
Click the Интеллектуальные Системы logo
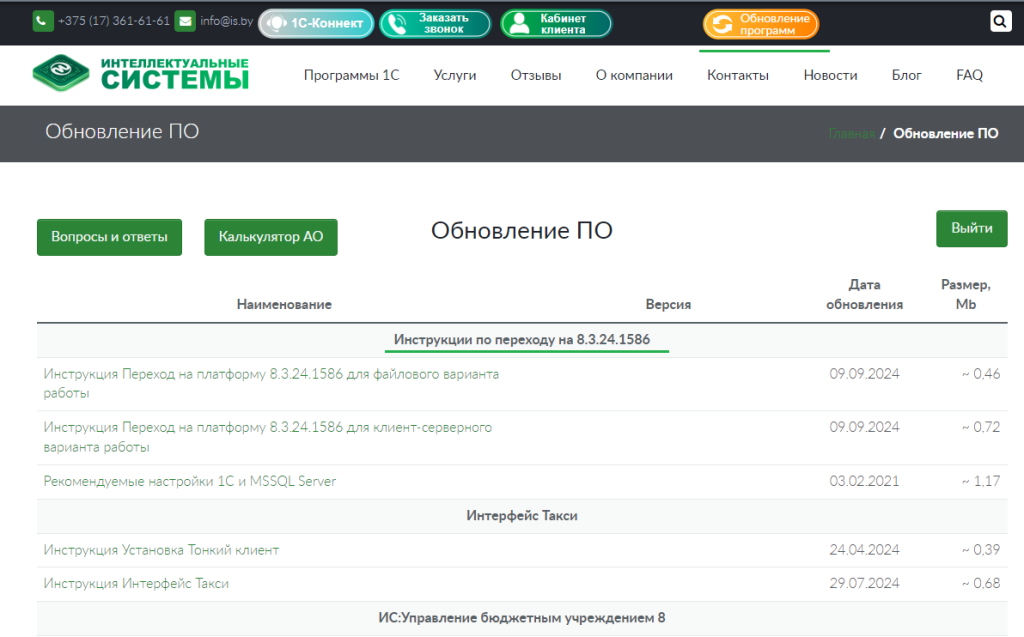[140, 73]
